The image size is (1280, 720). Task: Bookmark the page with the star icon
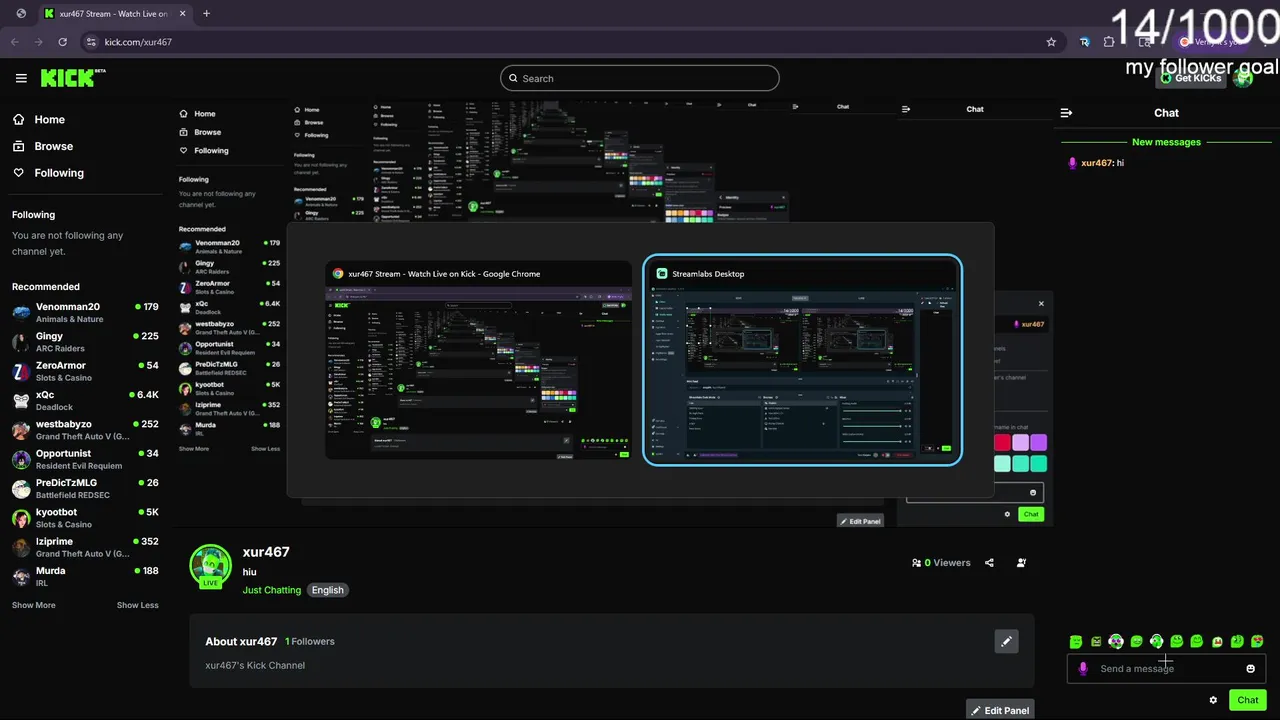coord(1051,42)
